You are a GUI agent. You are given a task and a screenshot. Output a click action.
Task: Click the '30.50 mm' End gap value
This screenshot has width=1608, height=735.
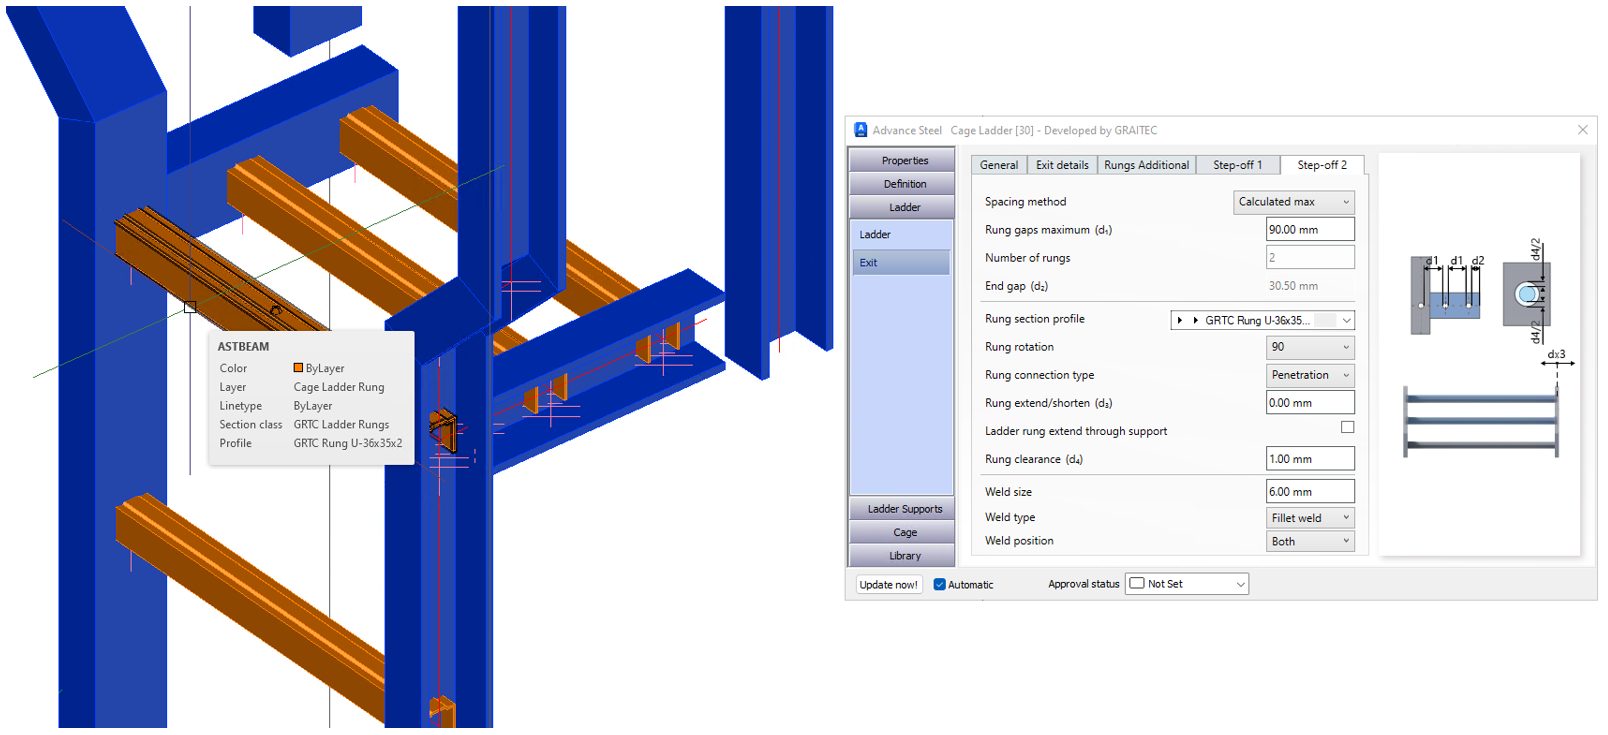[1293, 286]
